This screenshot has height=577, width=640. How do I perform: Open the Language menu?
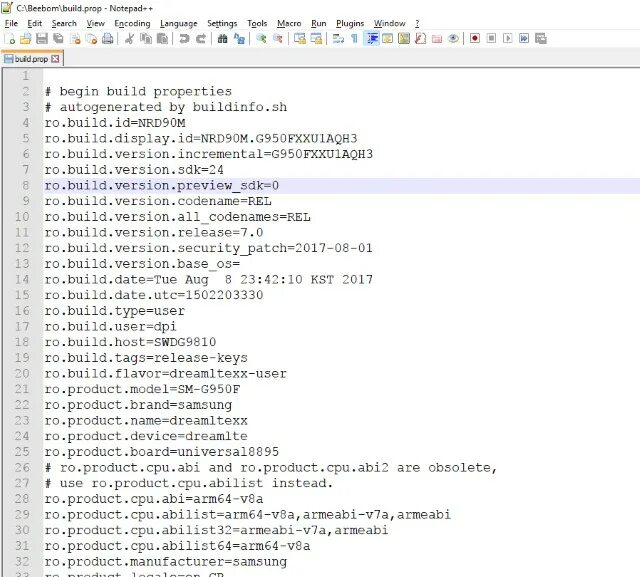point(178,24)
